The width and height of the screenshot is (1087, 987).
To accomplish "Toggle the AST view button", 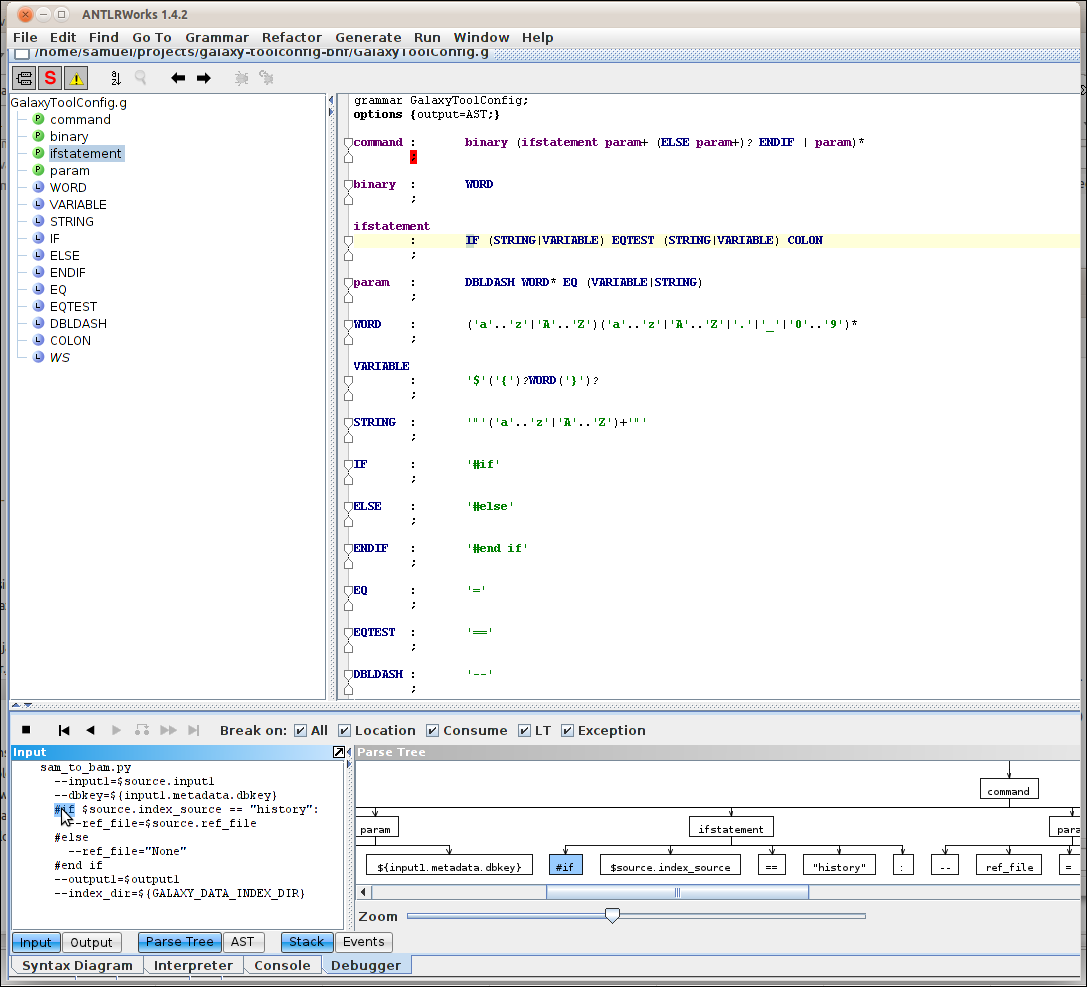I will click(243, 942).
